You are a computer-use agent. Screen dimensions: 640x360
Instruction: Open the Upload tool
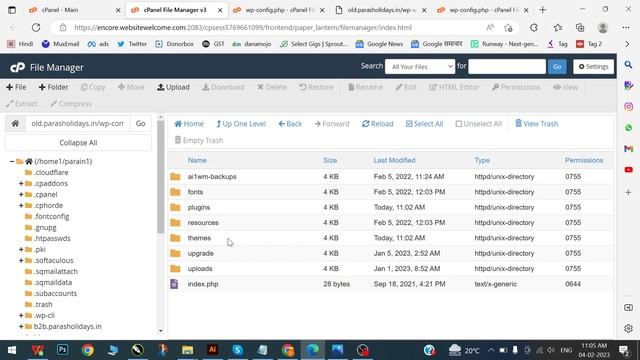[173, 87]
